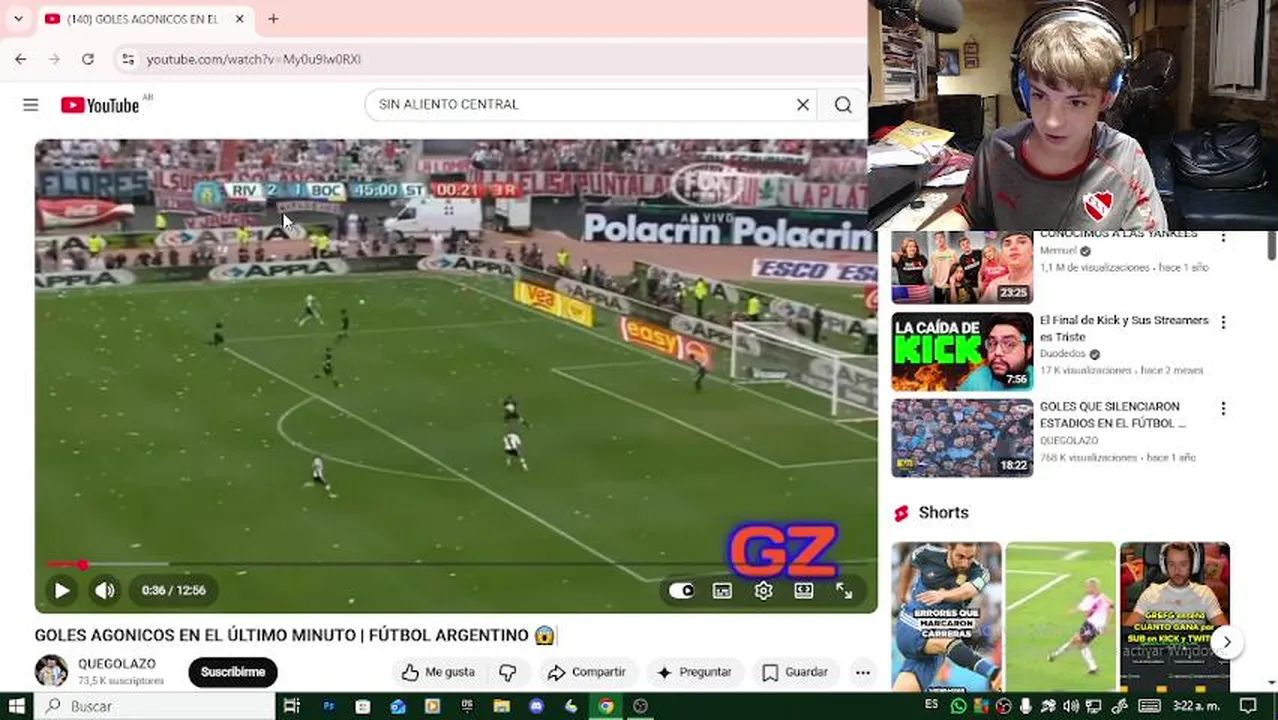Toggle the autoplay switch in the player
1278x720 pixels.
pyautogui.click(x=681, y=590)
